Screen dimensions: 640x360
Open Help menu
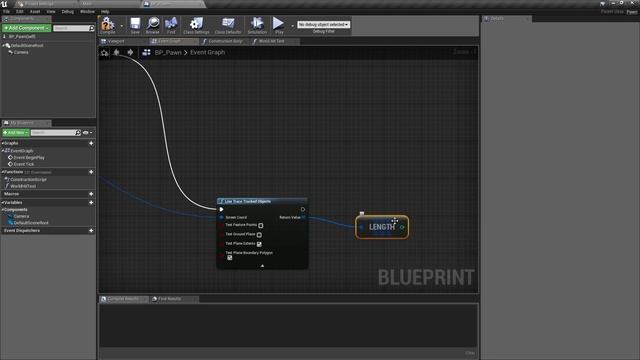105,11
